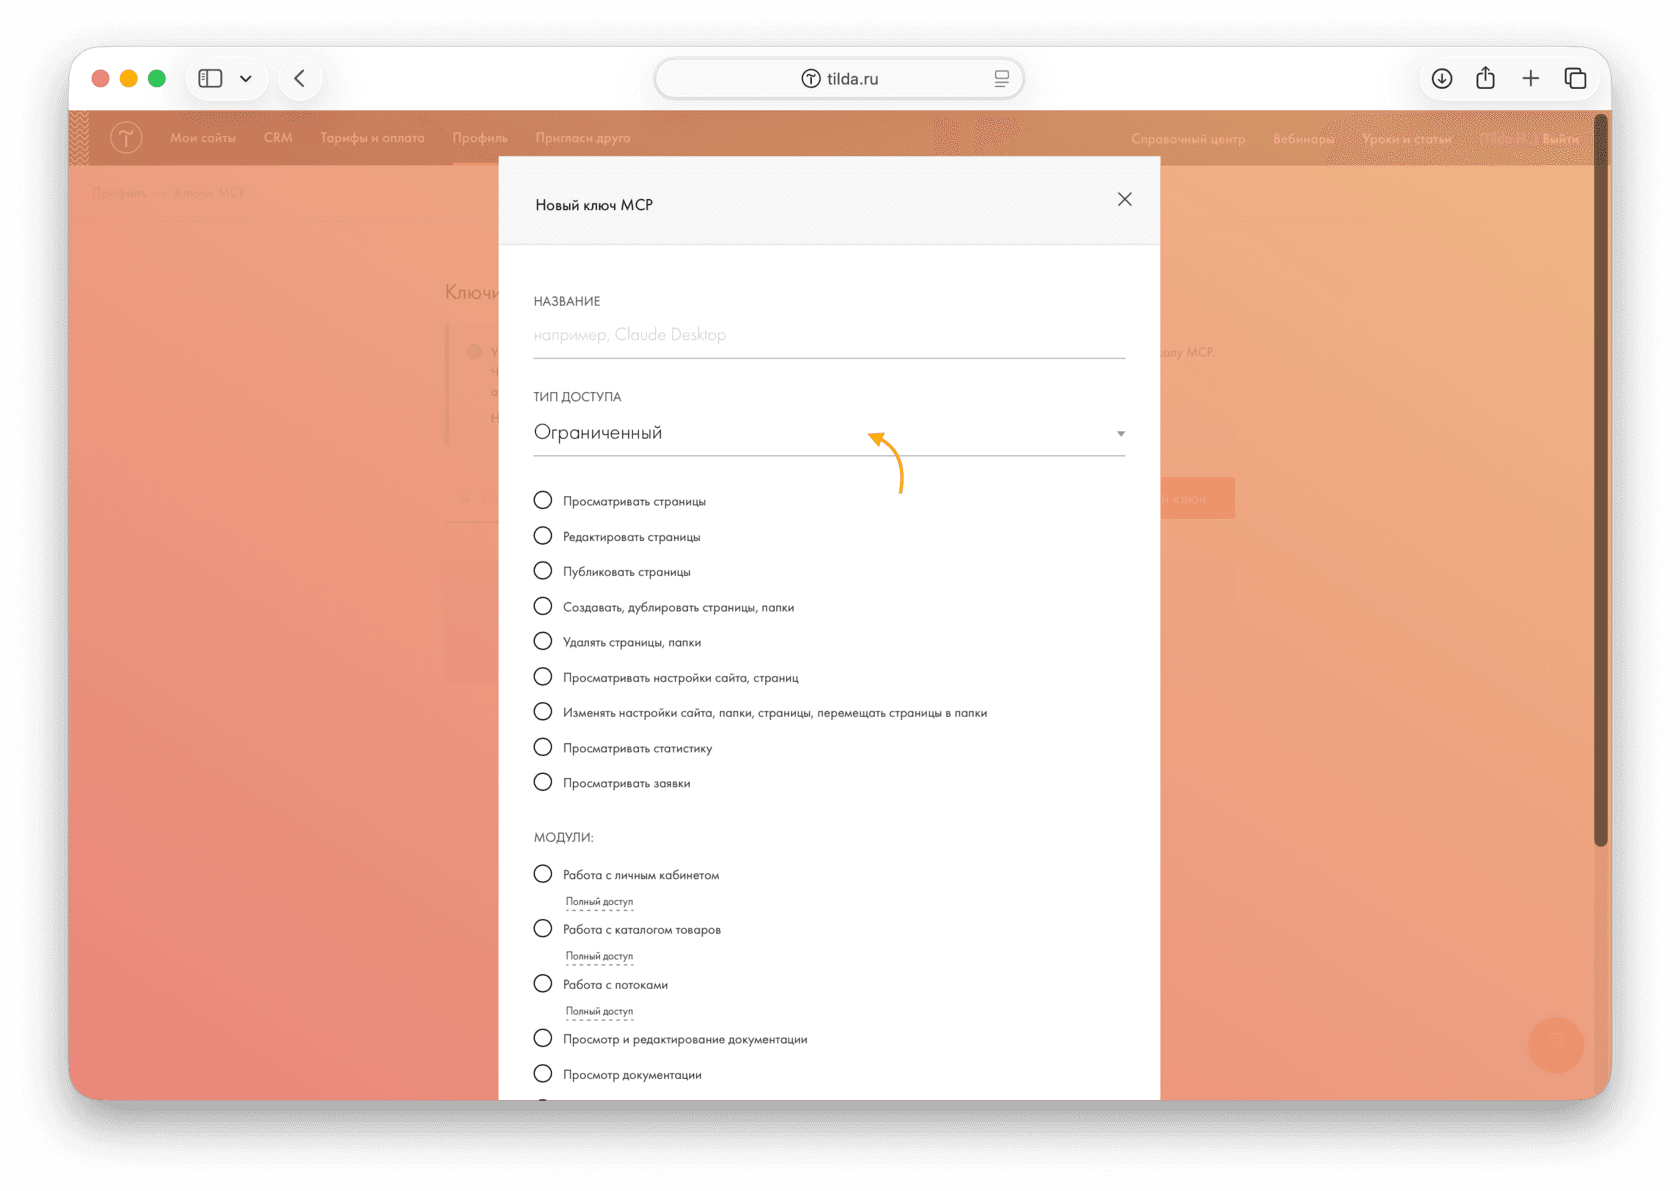
Task: Click the Safari sidebar toggle icon
Action: 210,78
